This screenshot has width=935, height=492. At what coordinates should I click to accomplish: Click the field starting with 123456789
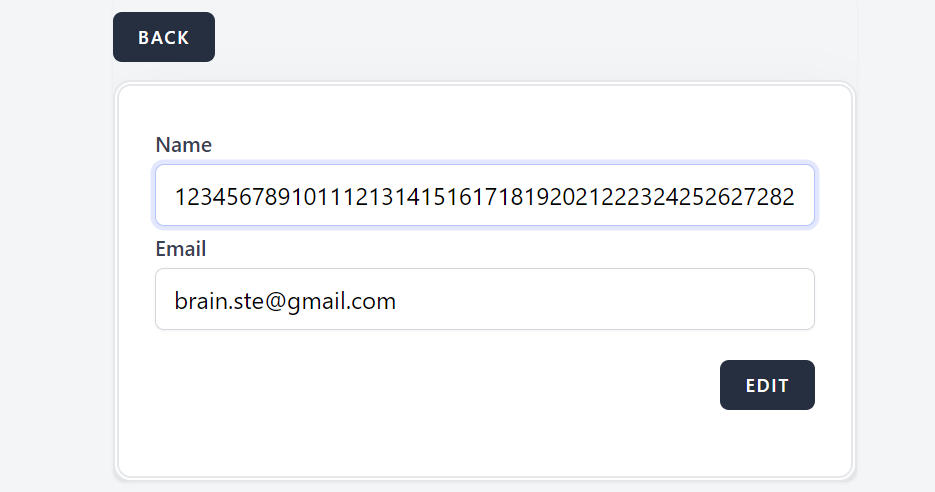pos(484,196)
